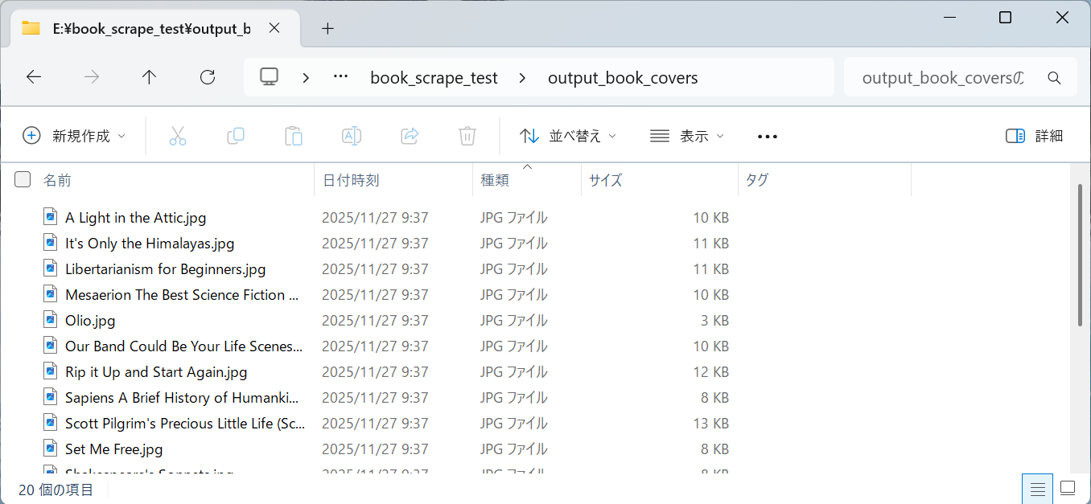Toggle the 詳細 details pane
Screen dimensions: 1091x504
[x=1034, y=136]
